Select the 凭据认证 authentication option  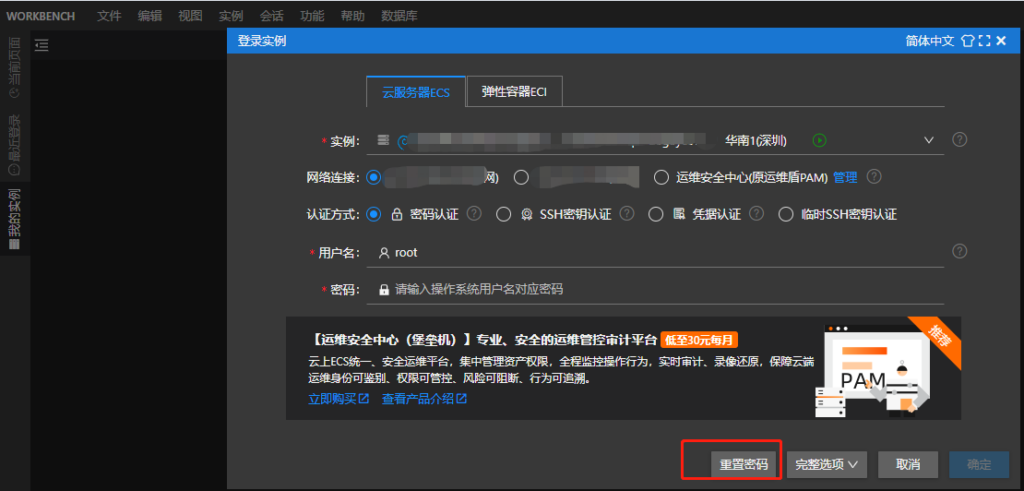pos(656,214)
